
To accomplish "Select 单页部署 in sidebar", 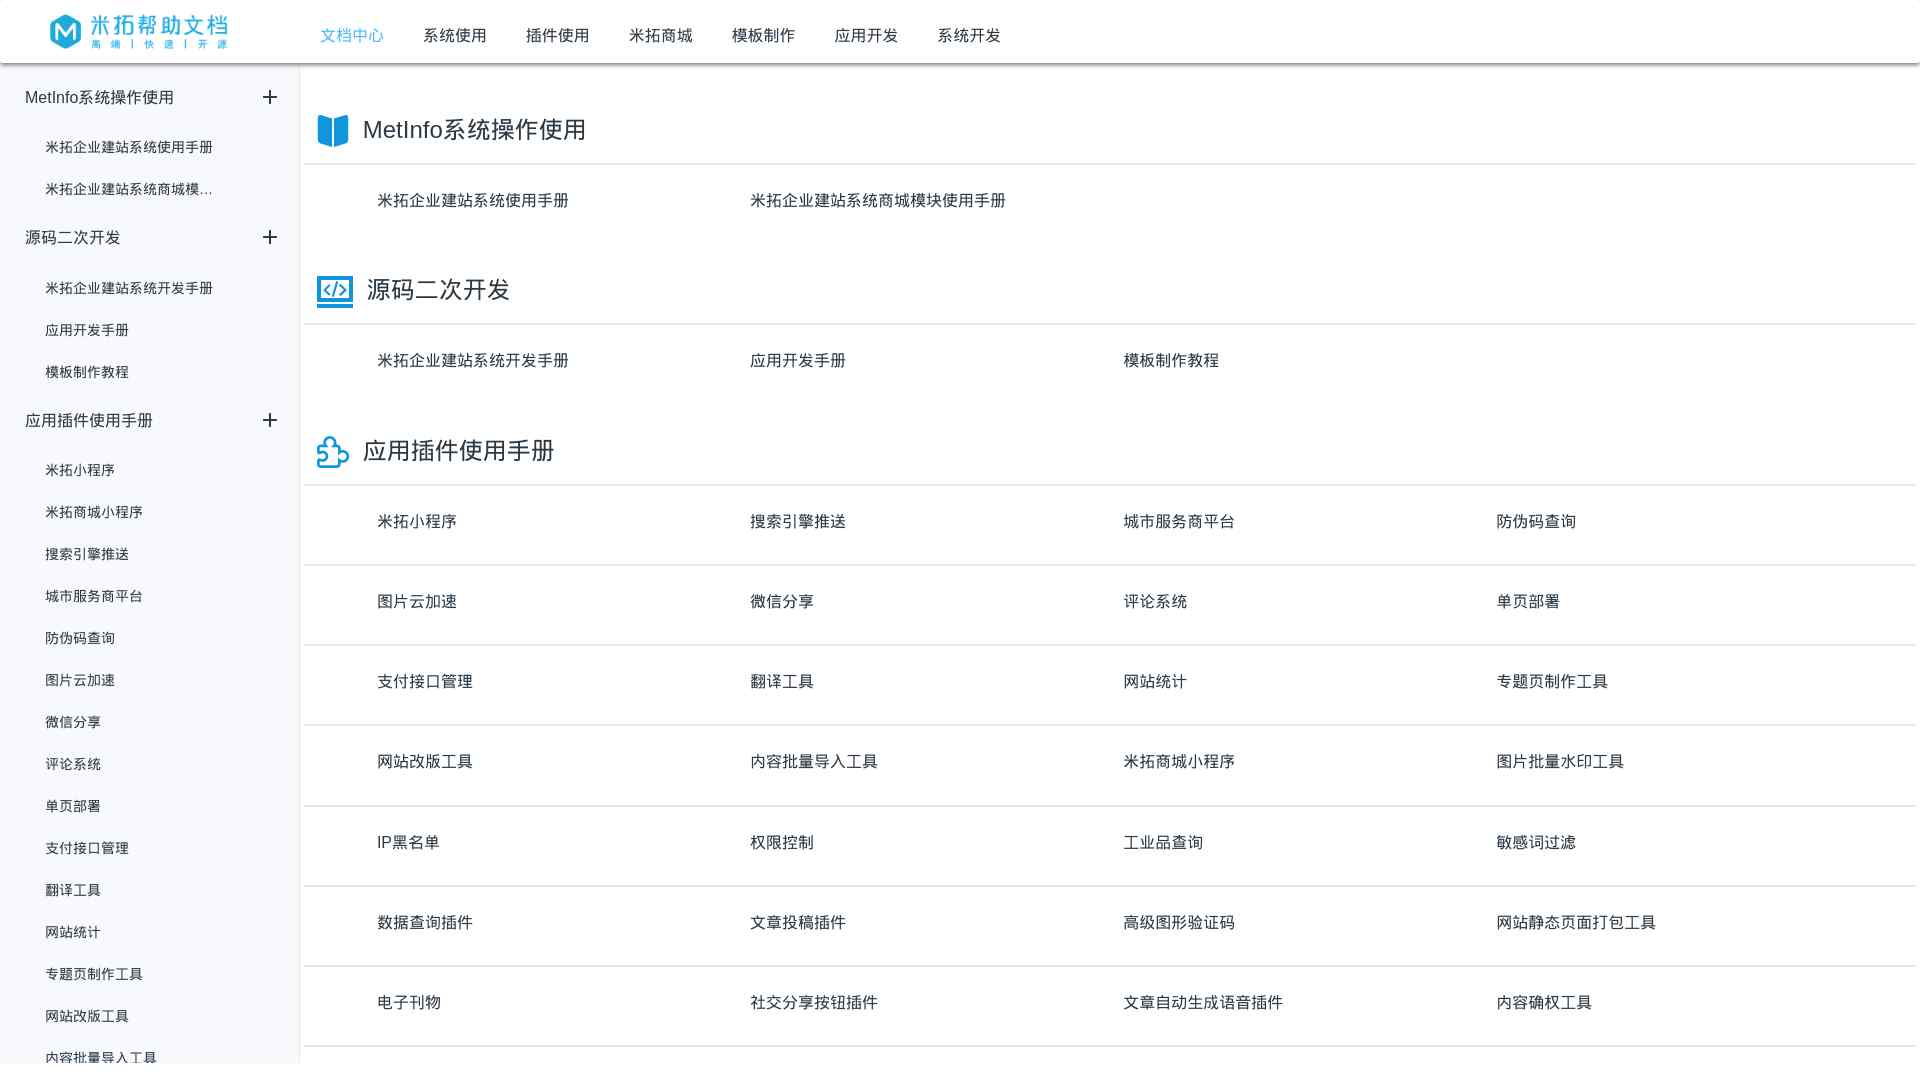I will pos(73,806).
